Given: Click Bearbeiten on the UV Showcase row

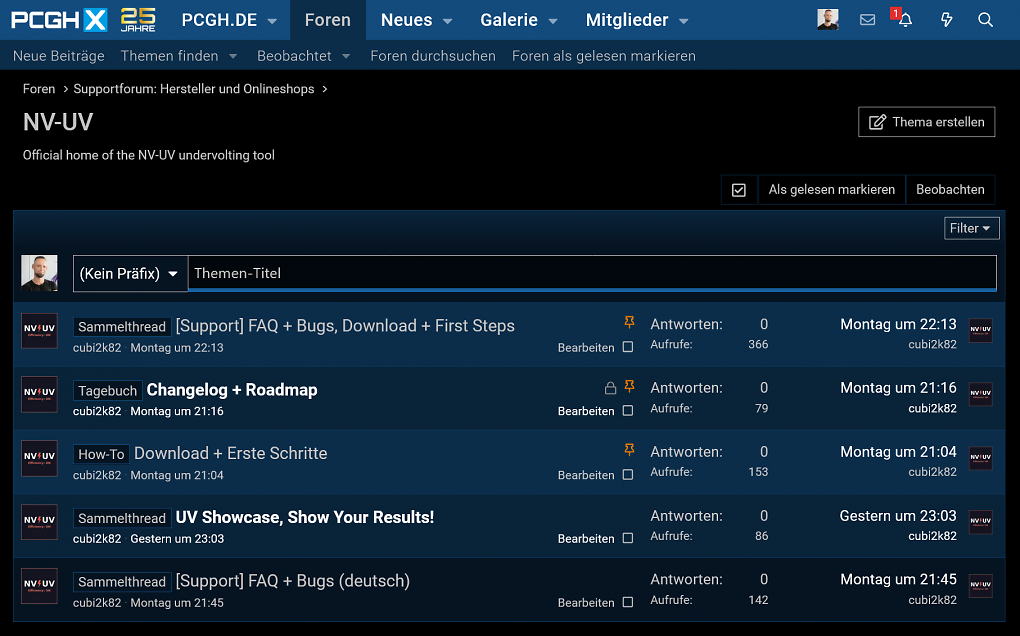Looking at the screenshot, I should (x=585, y=538).
